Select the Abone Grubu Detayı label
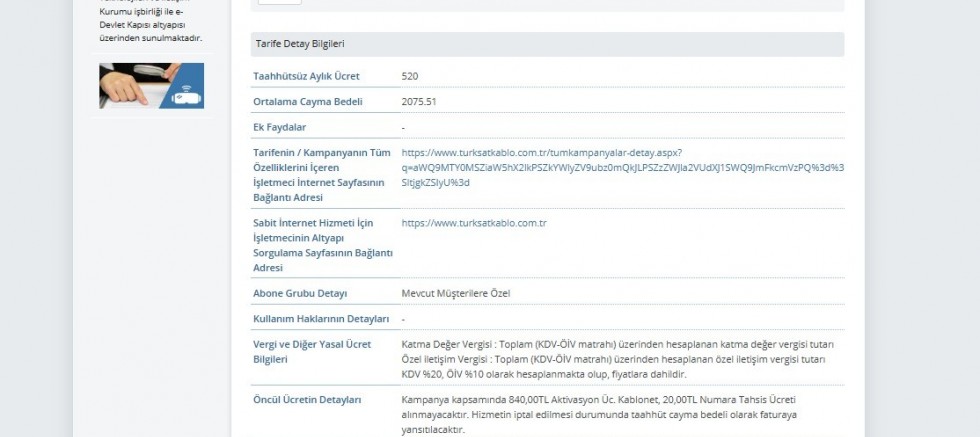Viewport: 980px width, 437px height. point(300,293)
